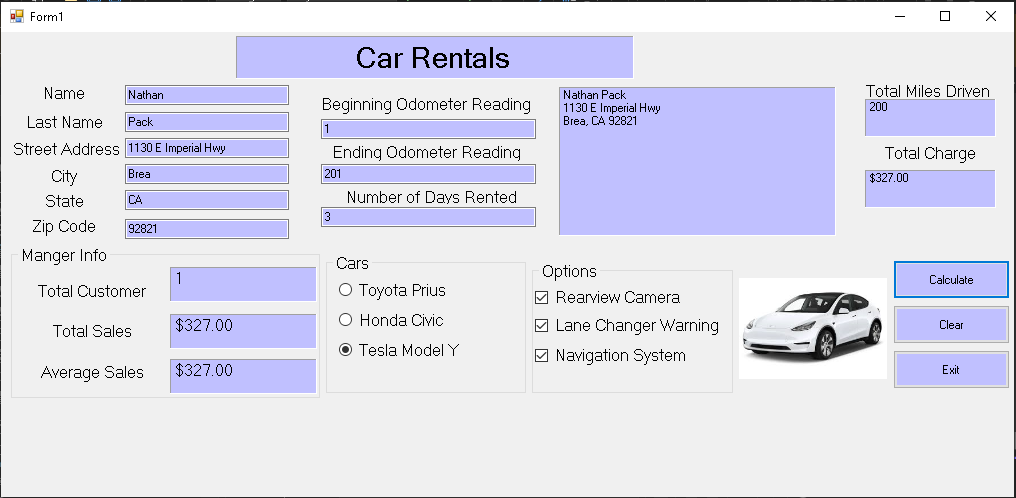Choose the Honda Civic option
The width and height of the screenshot is (1016, 498).
click(x=346, y=321)
